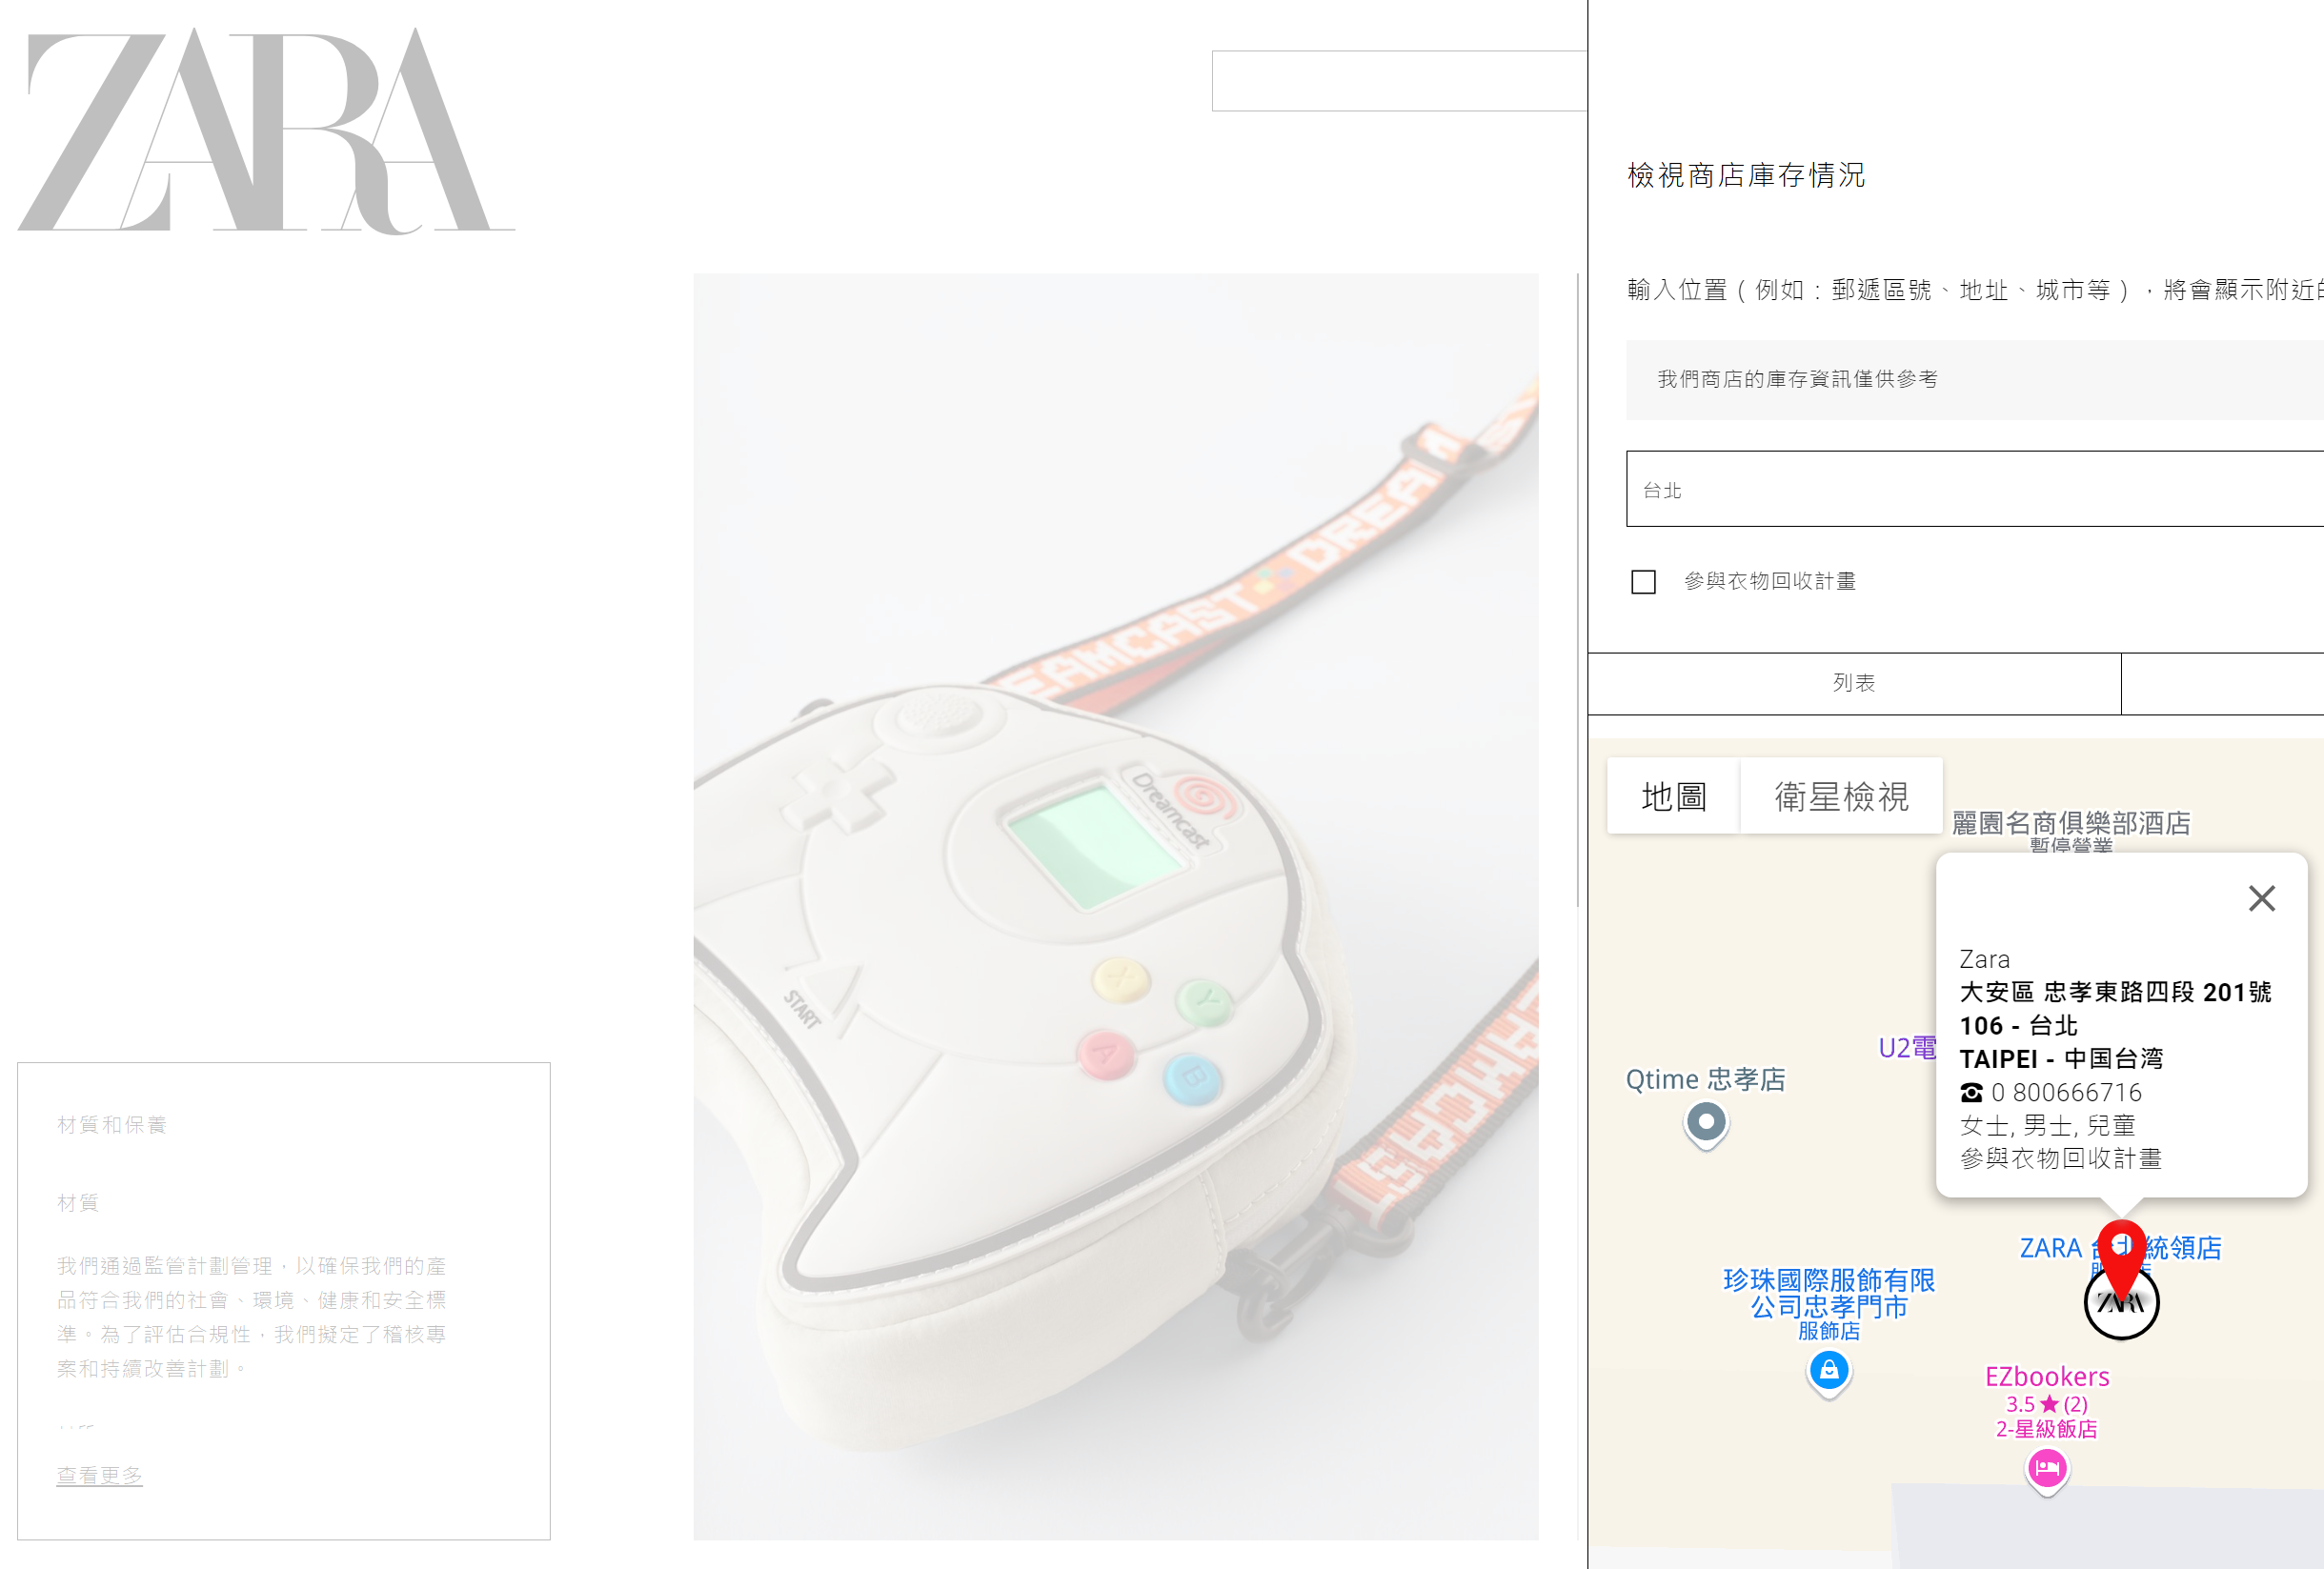
Task: Click the 麗園名商俱樂部酒店 map label
Action: coord(2070,823)
